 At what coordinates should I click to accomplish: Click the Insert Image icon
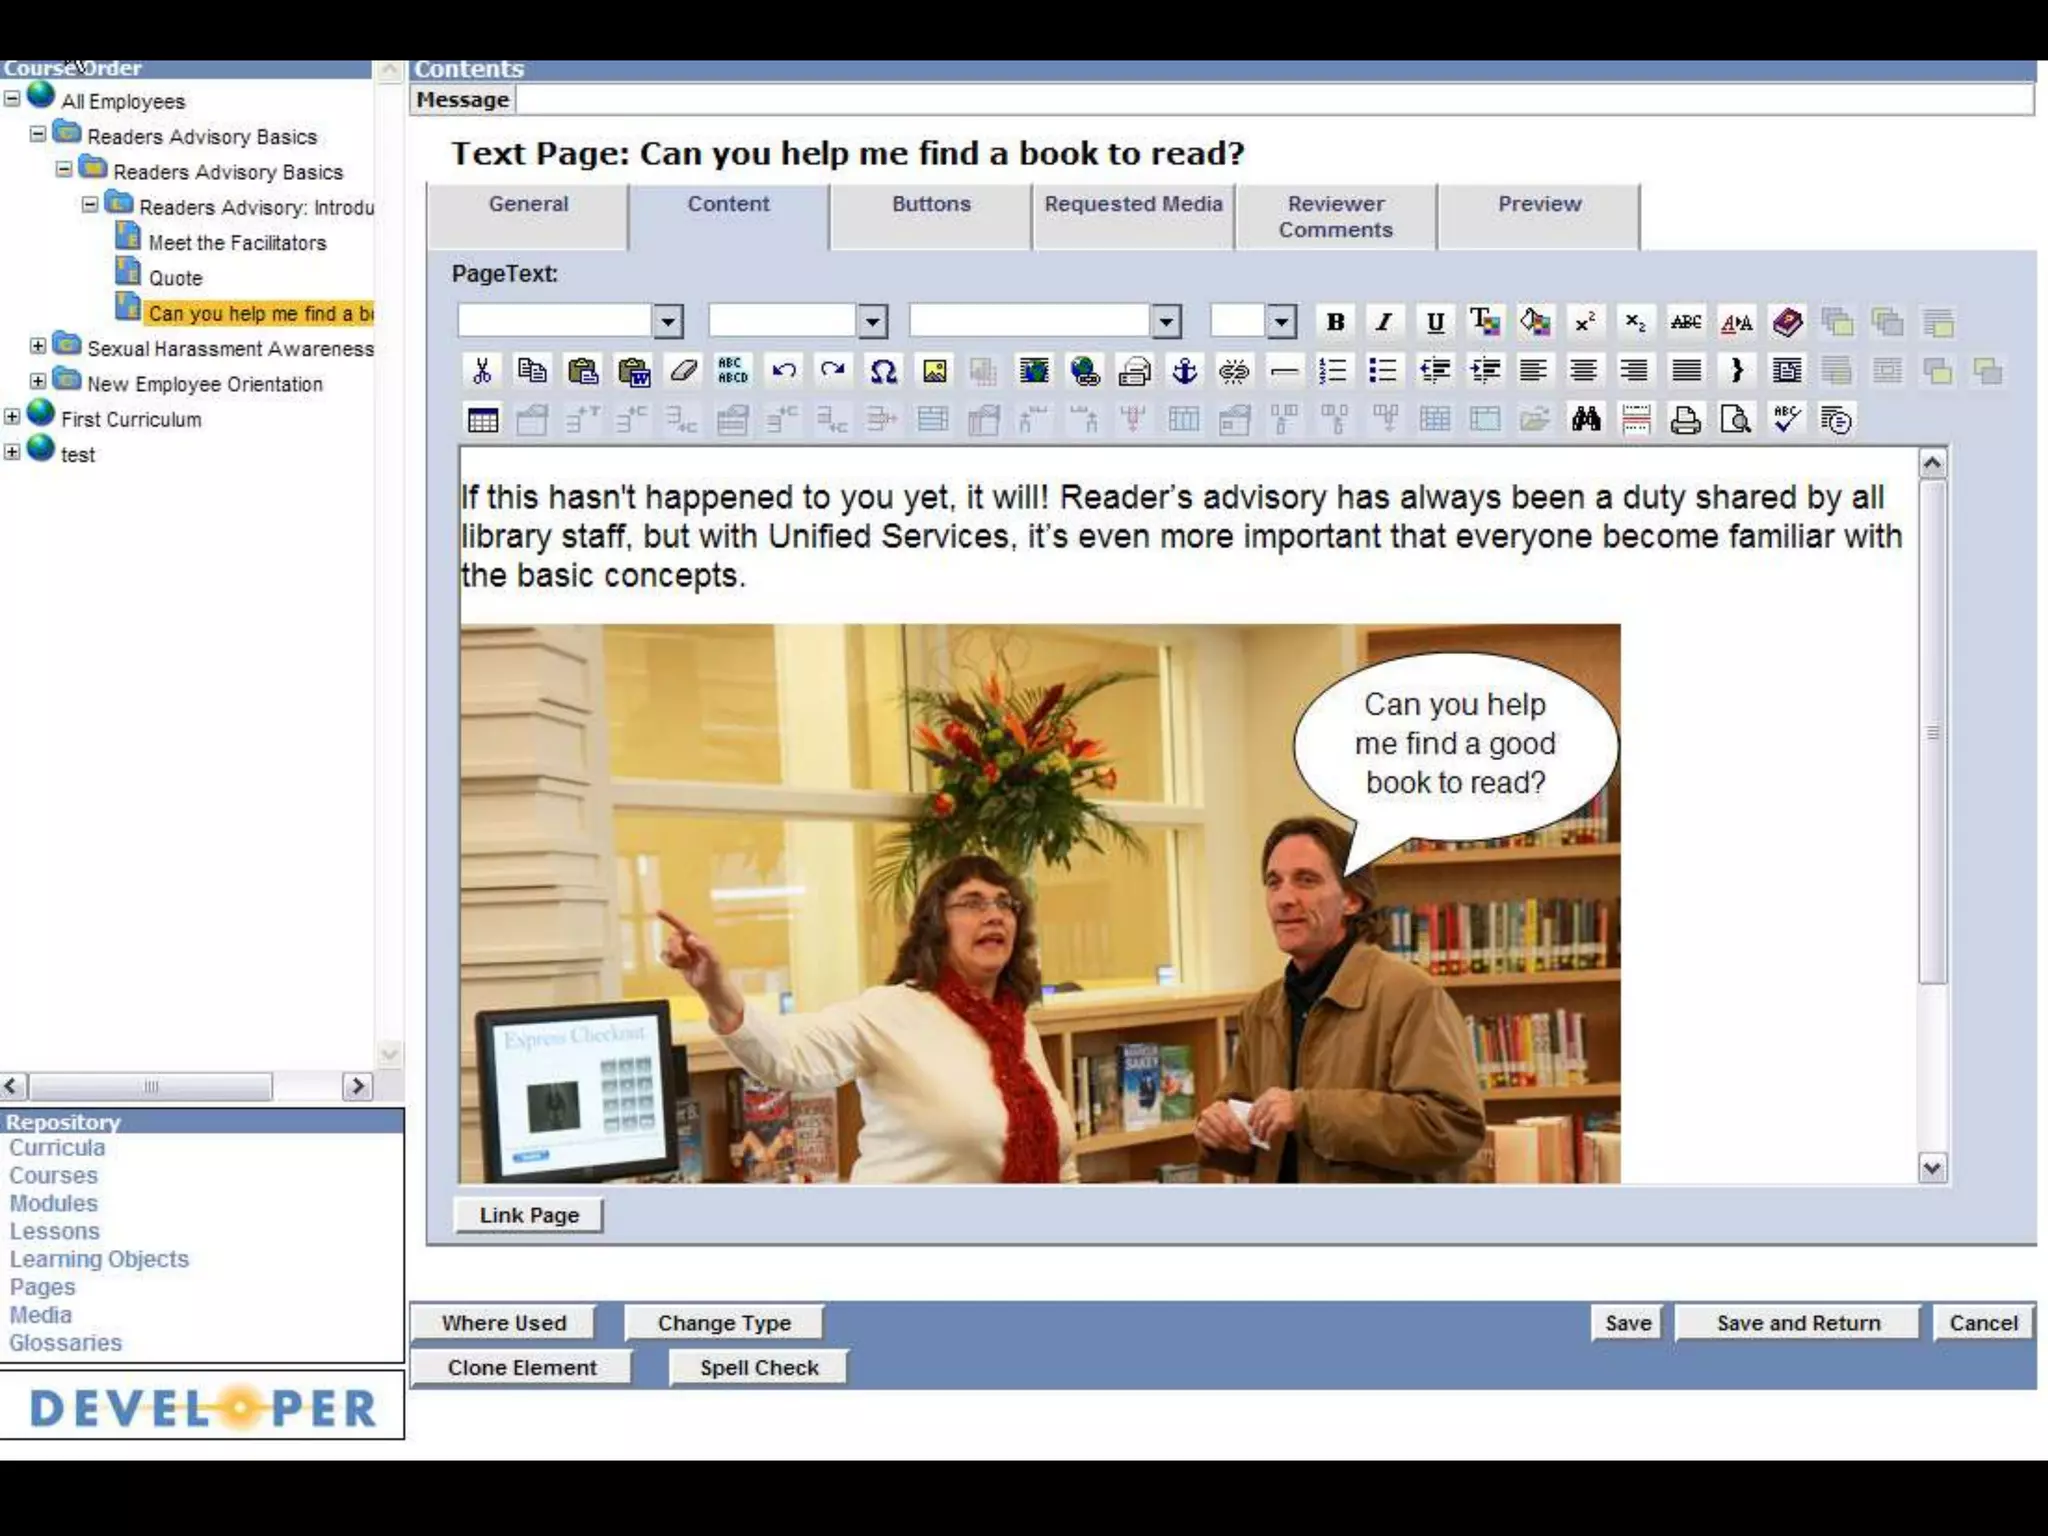(x=934, y=371)
